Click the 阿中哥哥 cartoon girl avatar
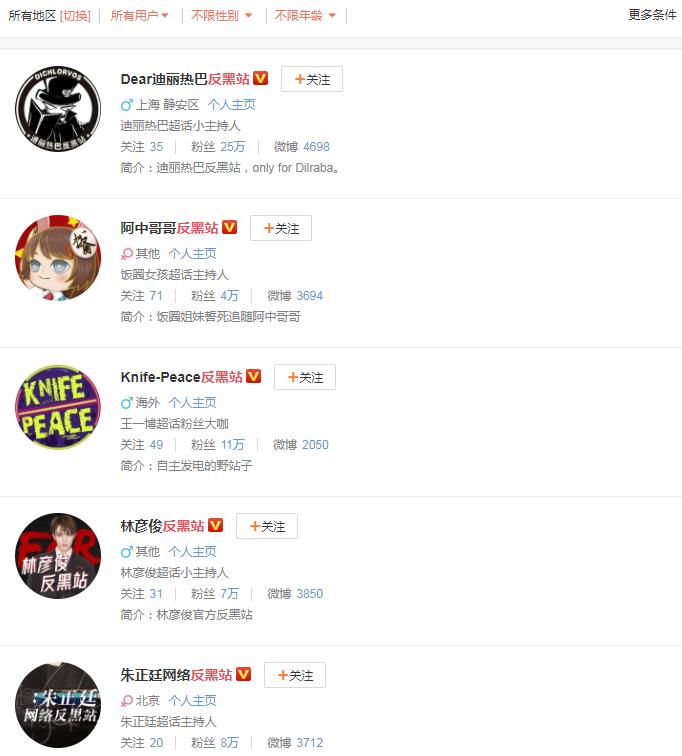682x756 pixels. point(58,258)
